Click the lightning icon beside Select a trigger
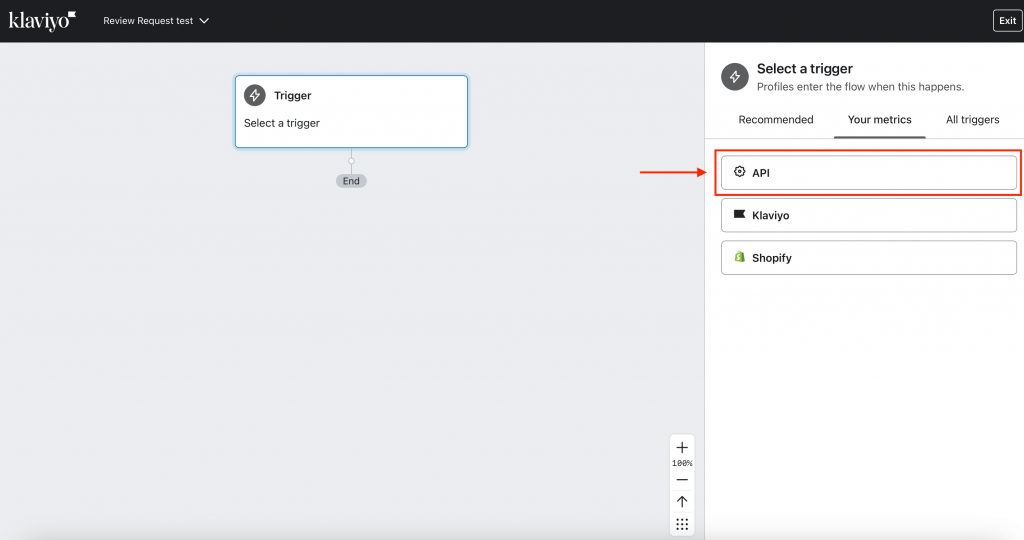Viewport: 1024px width, 540px height. point(735,77)
